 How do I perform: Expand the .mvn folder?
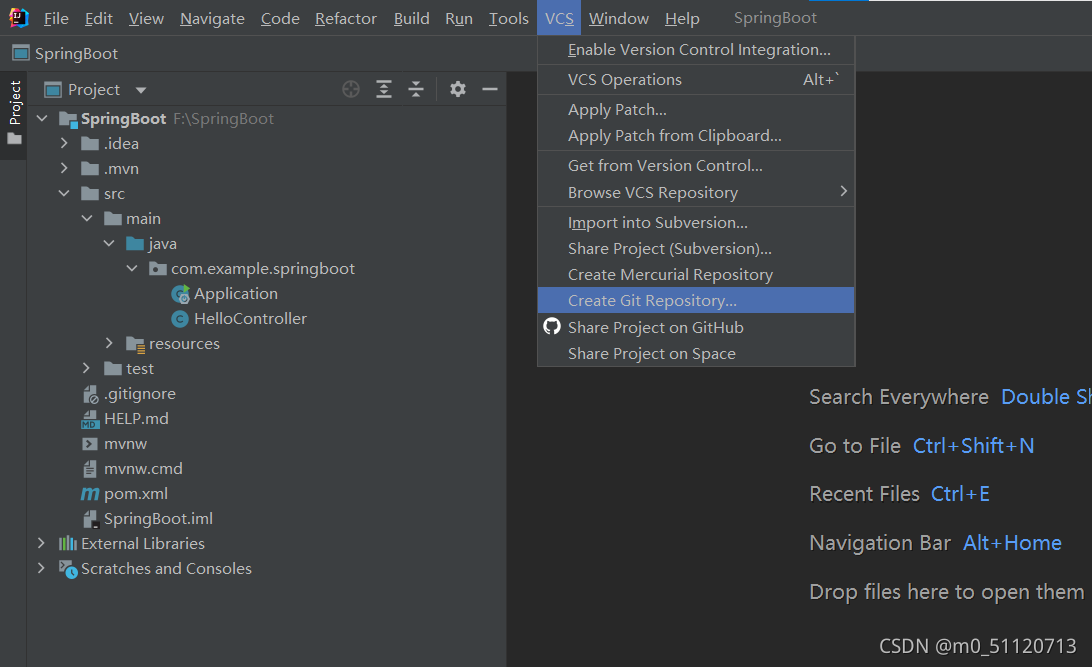coord(64,168)
